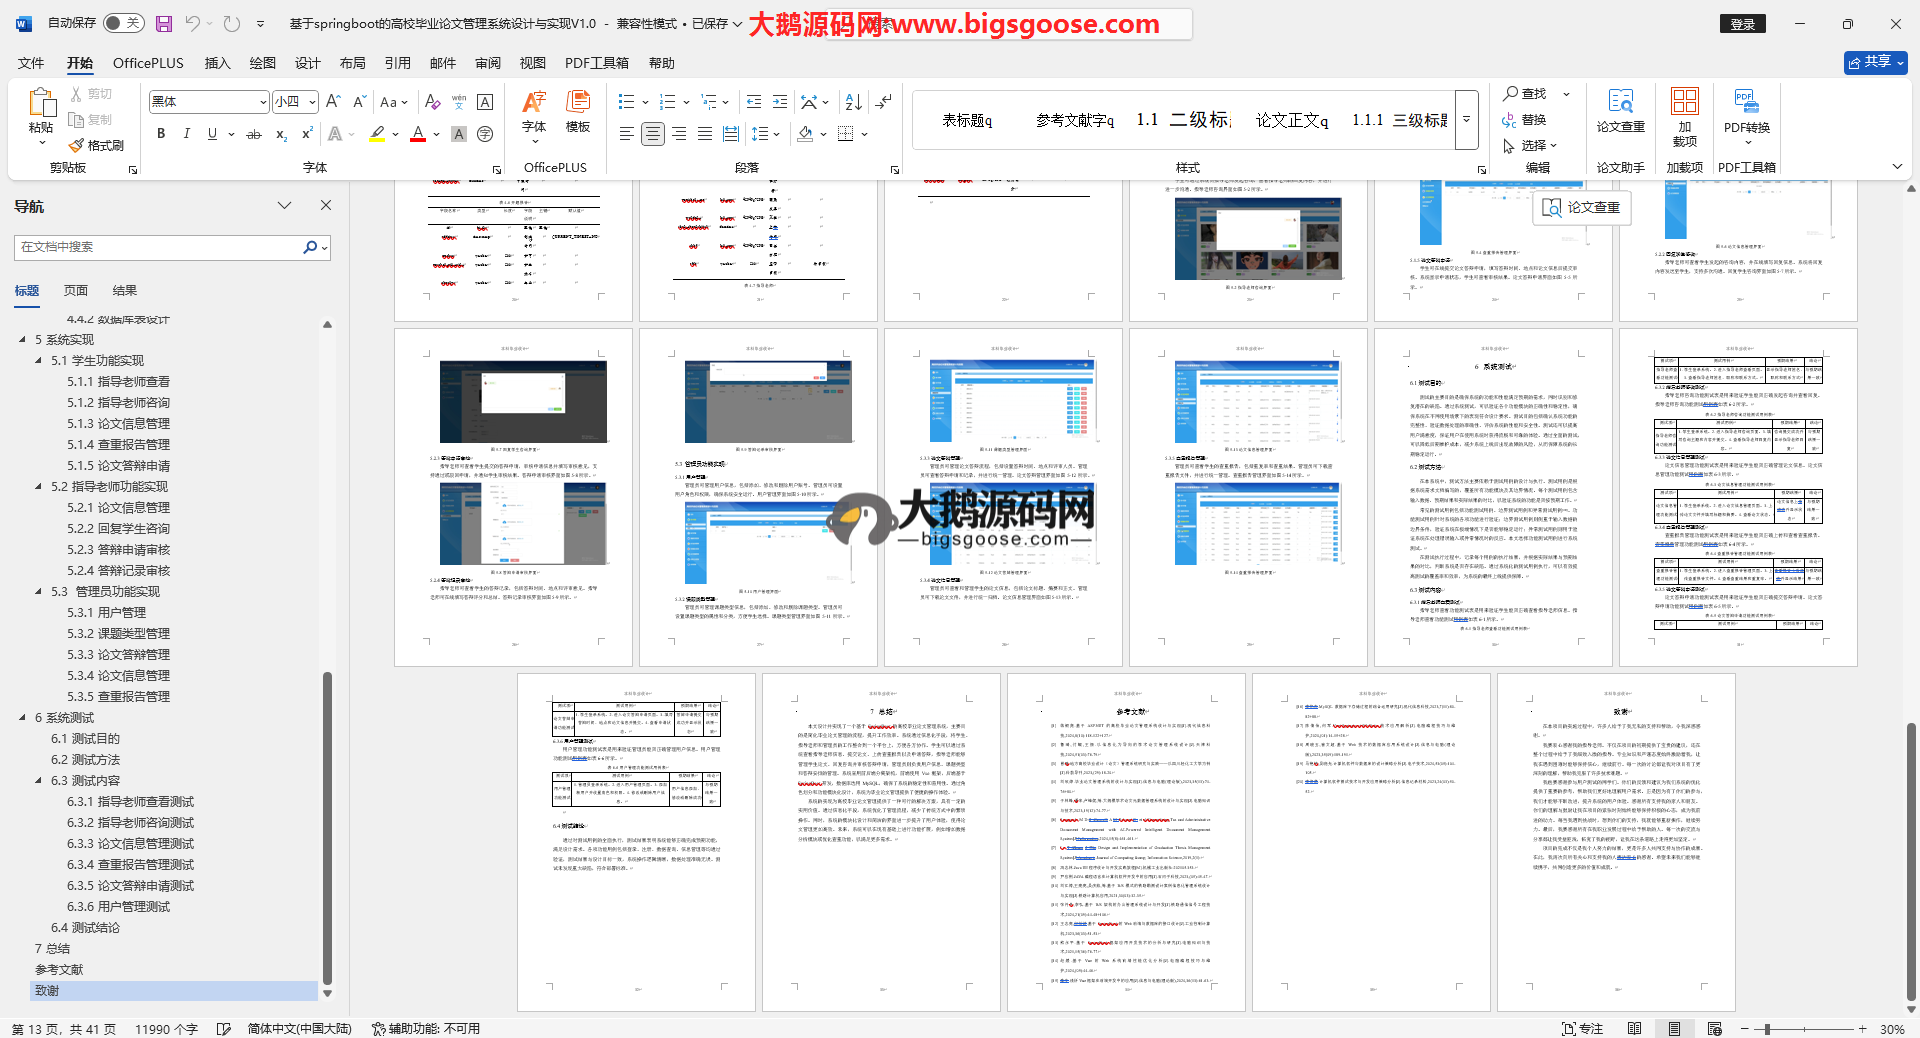Expand the styles gallery dropdown
The width and height of the screenshot is (1920, 1038).
(1466, 119)
